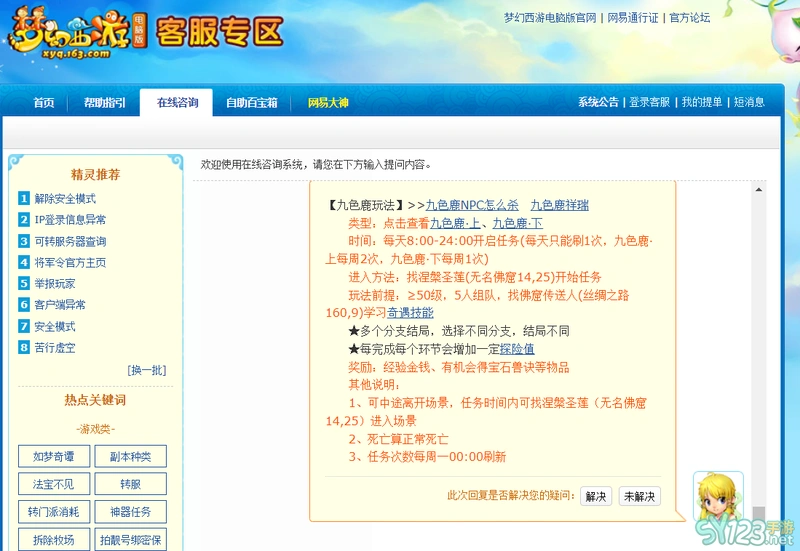Select recommendation 4 将军令官方主页
The width and height of the screenshot is (800, 551).
(70, 263)
